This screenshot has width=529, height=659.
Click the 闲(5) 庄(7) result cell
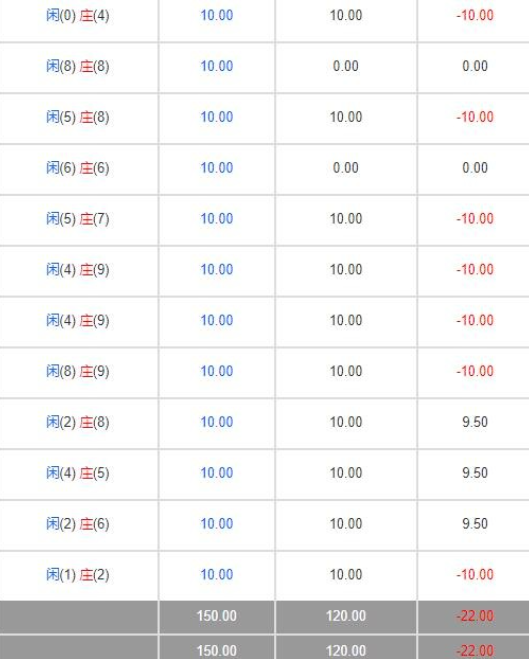pyautogui.click(x=78, y=219)
